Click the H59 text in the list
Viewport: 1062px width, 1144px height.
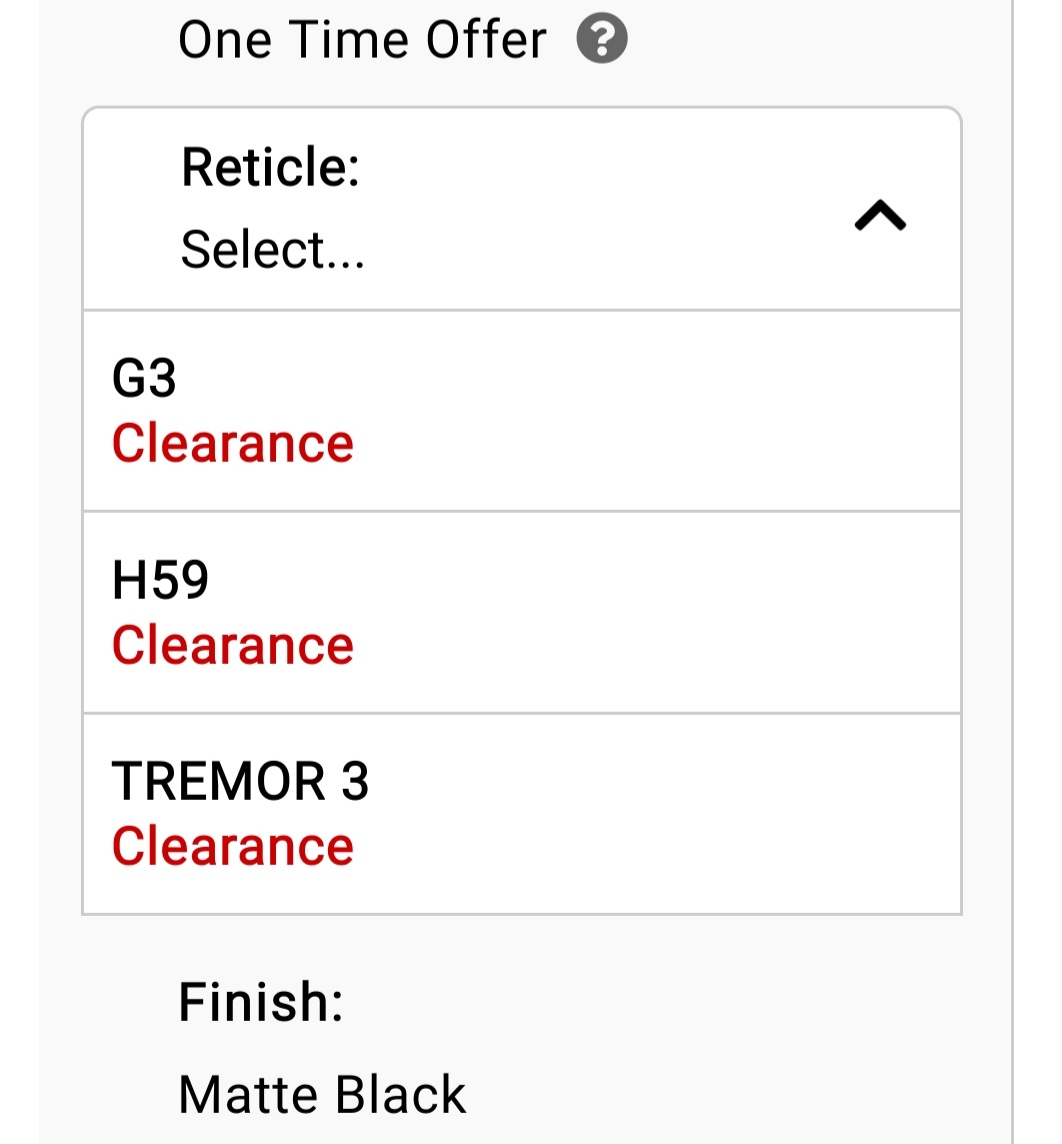[160, 581]
